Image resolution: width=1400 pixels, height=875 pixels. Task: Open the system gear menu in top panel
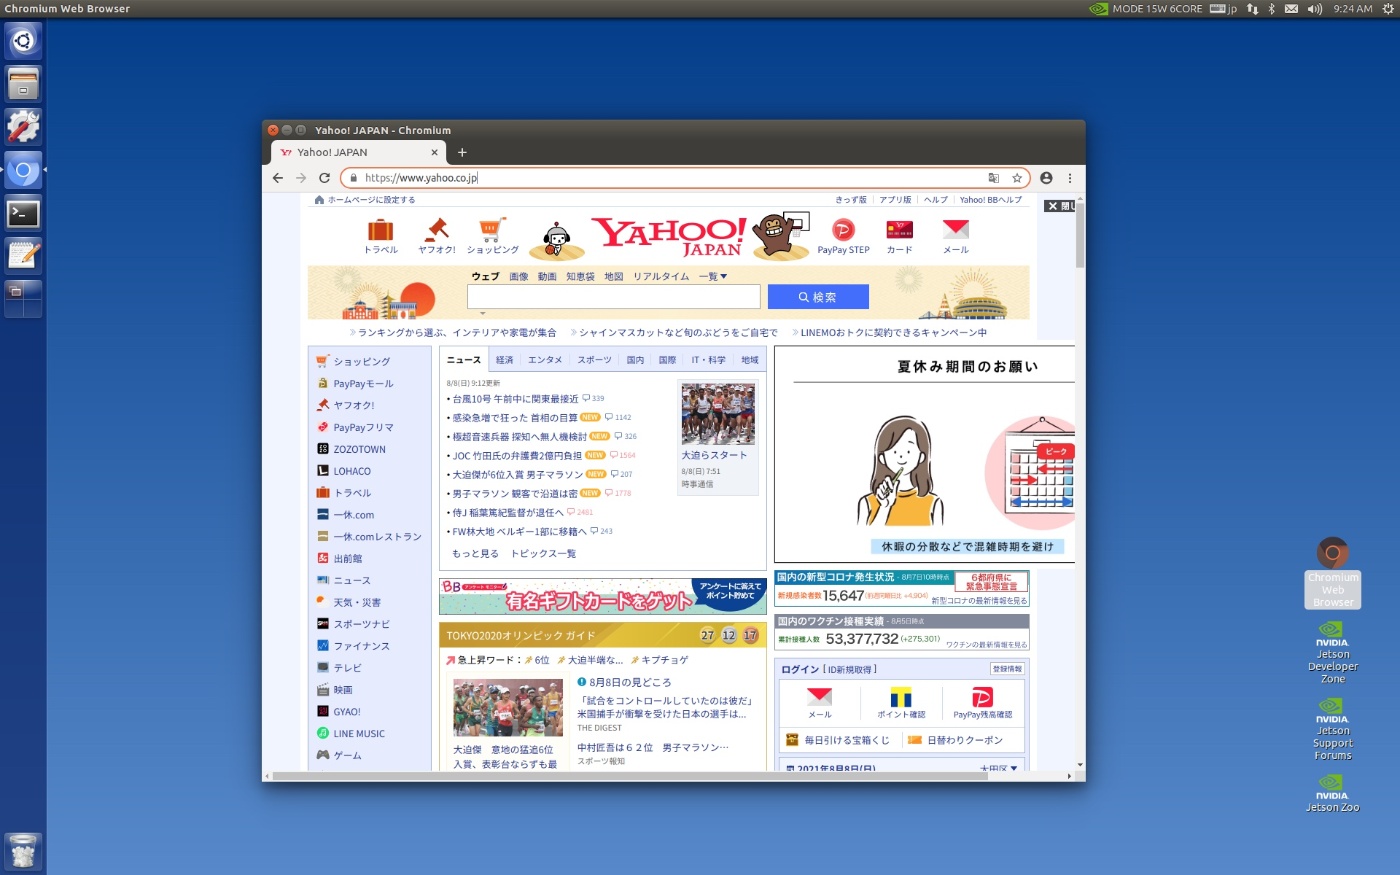pyautogui.click(x=1388, y=9)
